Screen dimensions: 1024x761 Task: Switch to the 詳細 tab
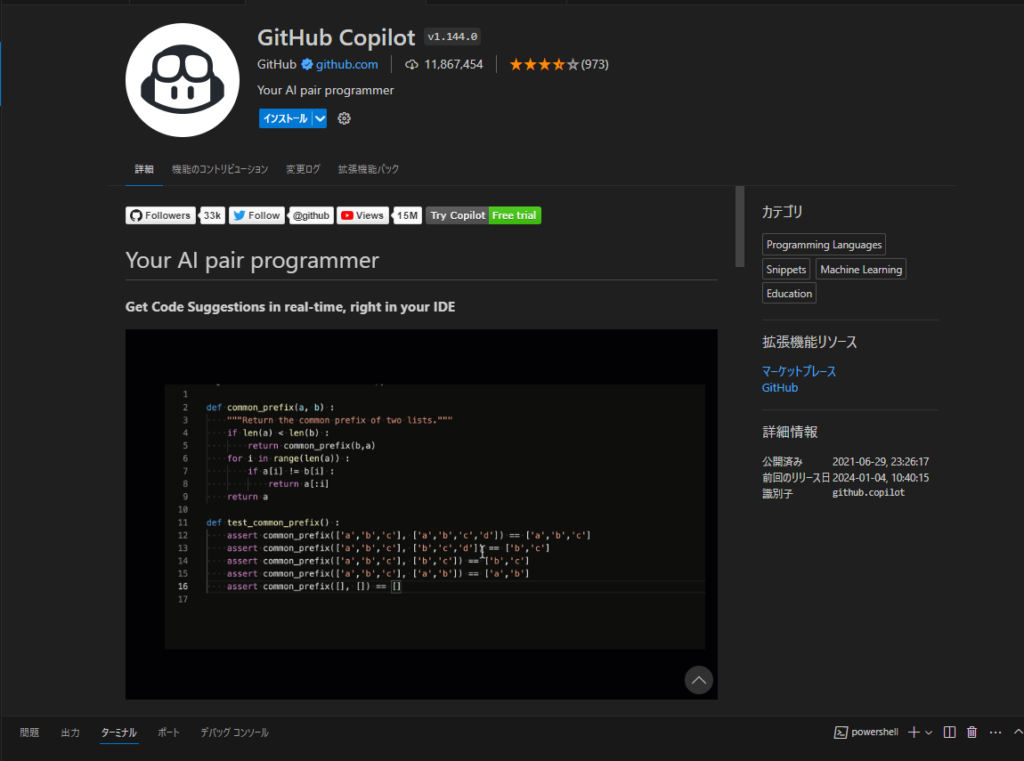coord(144,169)
